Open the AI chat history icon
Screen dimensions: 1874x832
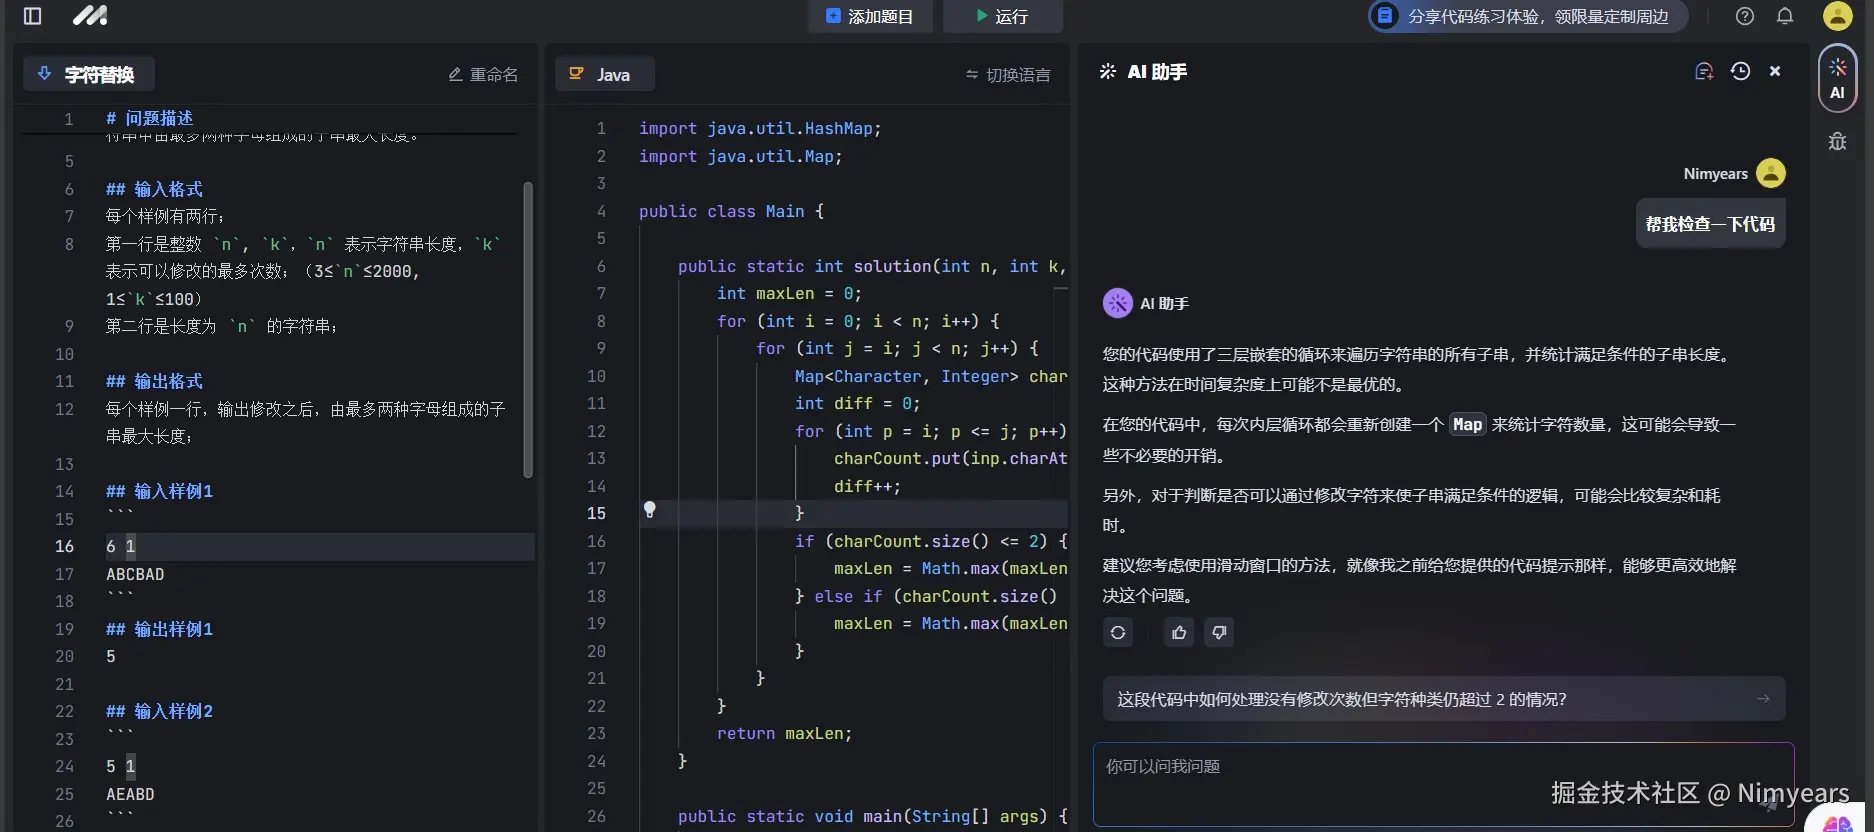(1740, 71)
